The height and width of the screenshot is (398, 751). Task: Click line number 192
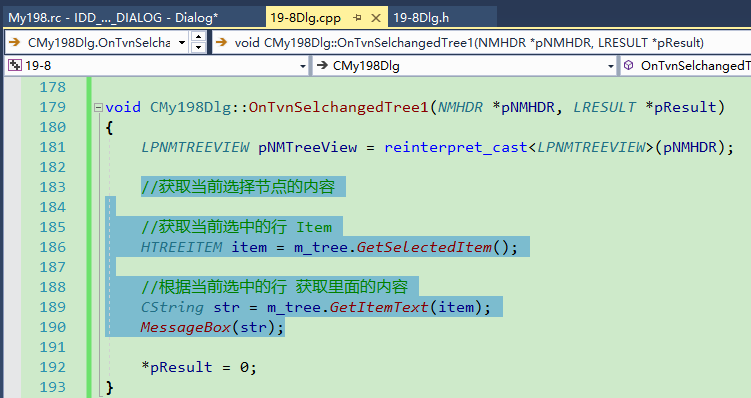[x=53, y=367]
